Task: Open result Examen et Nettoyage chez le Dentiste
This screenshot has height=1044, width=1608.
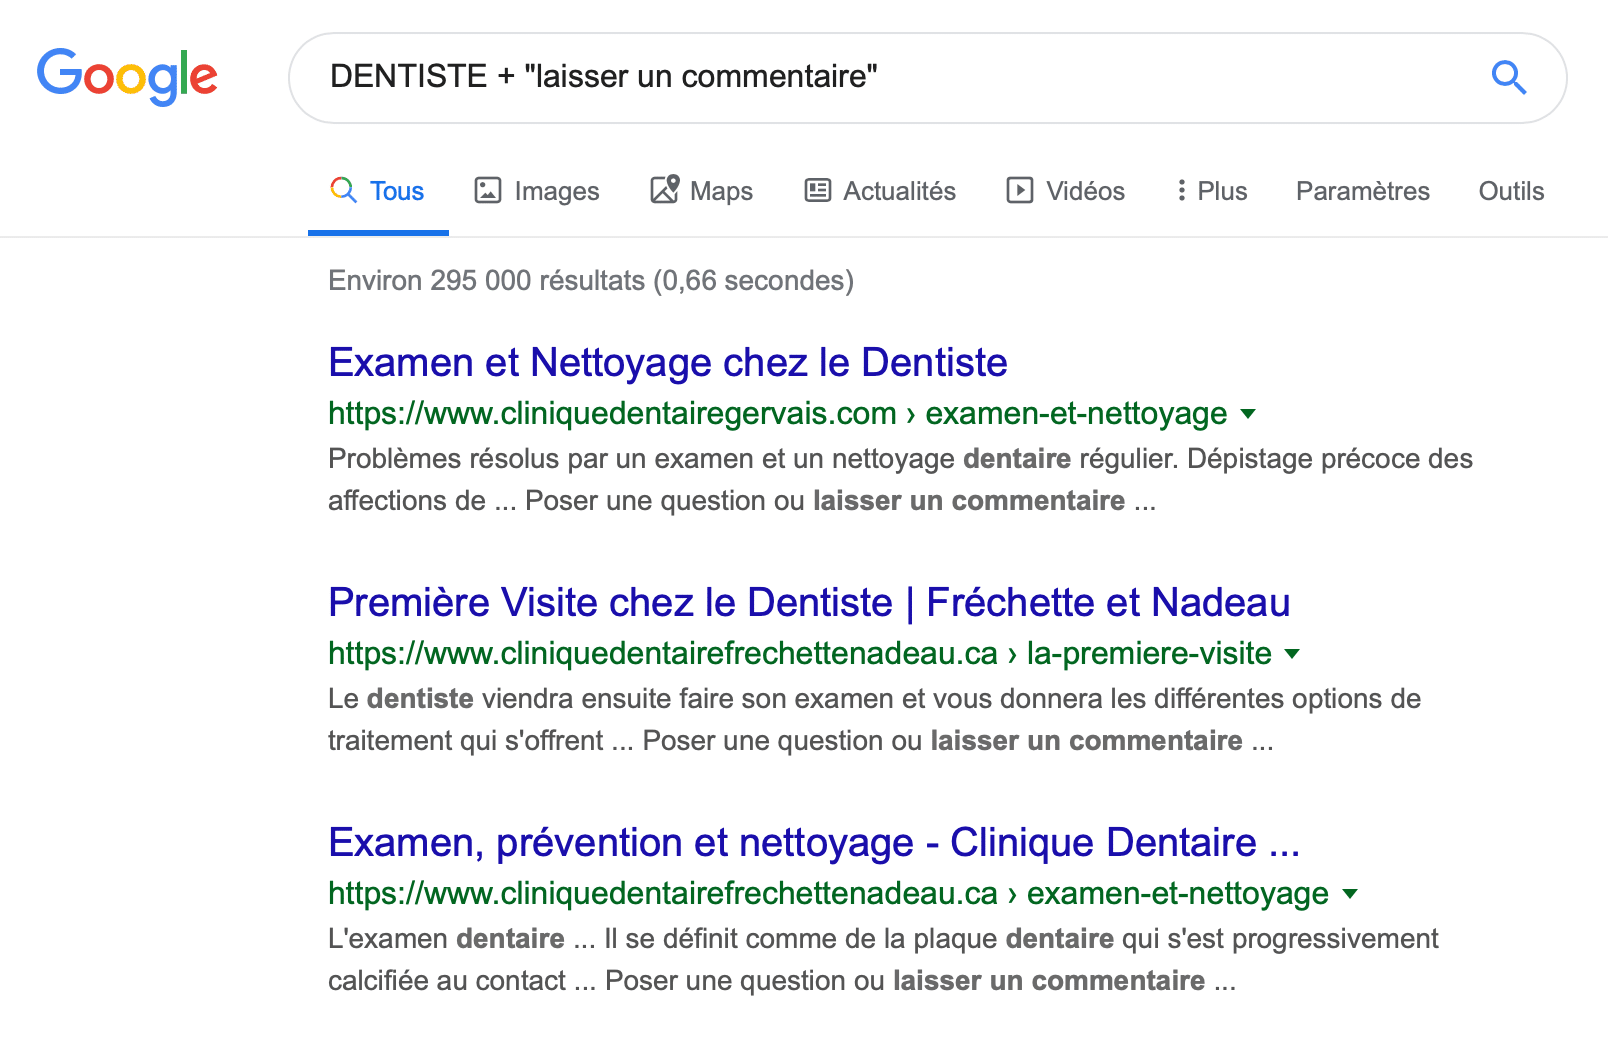Action: 668,362
